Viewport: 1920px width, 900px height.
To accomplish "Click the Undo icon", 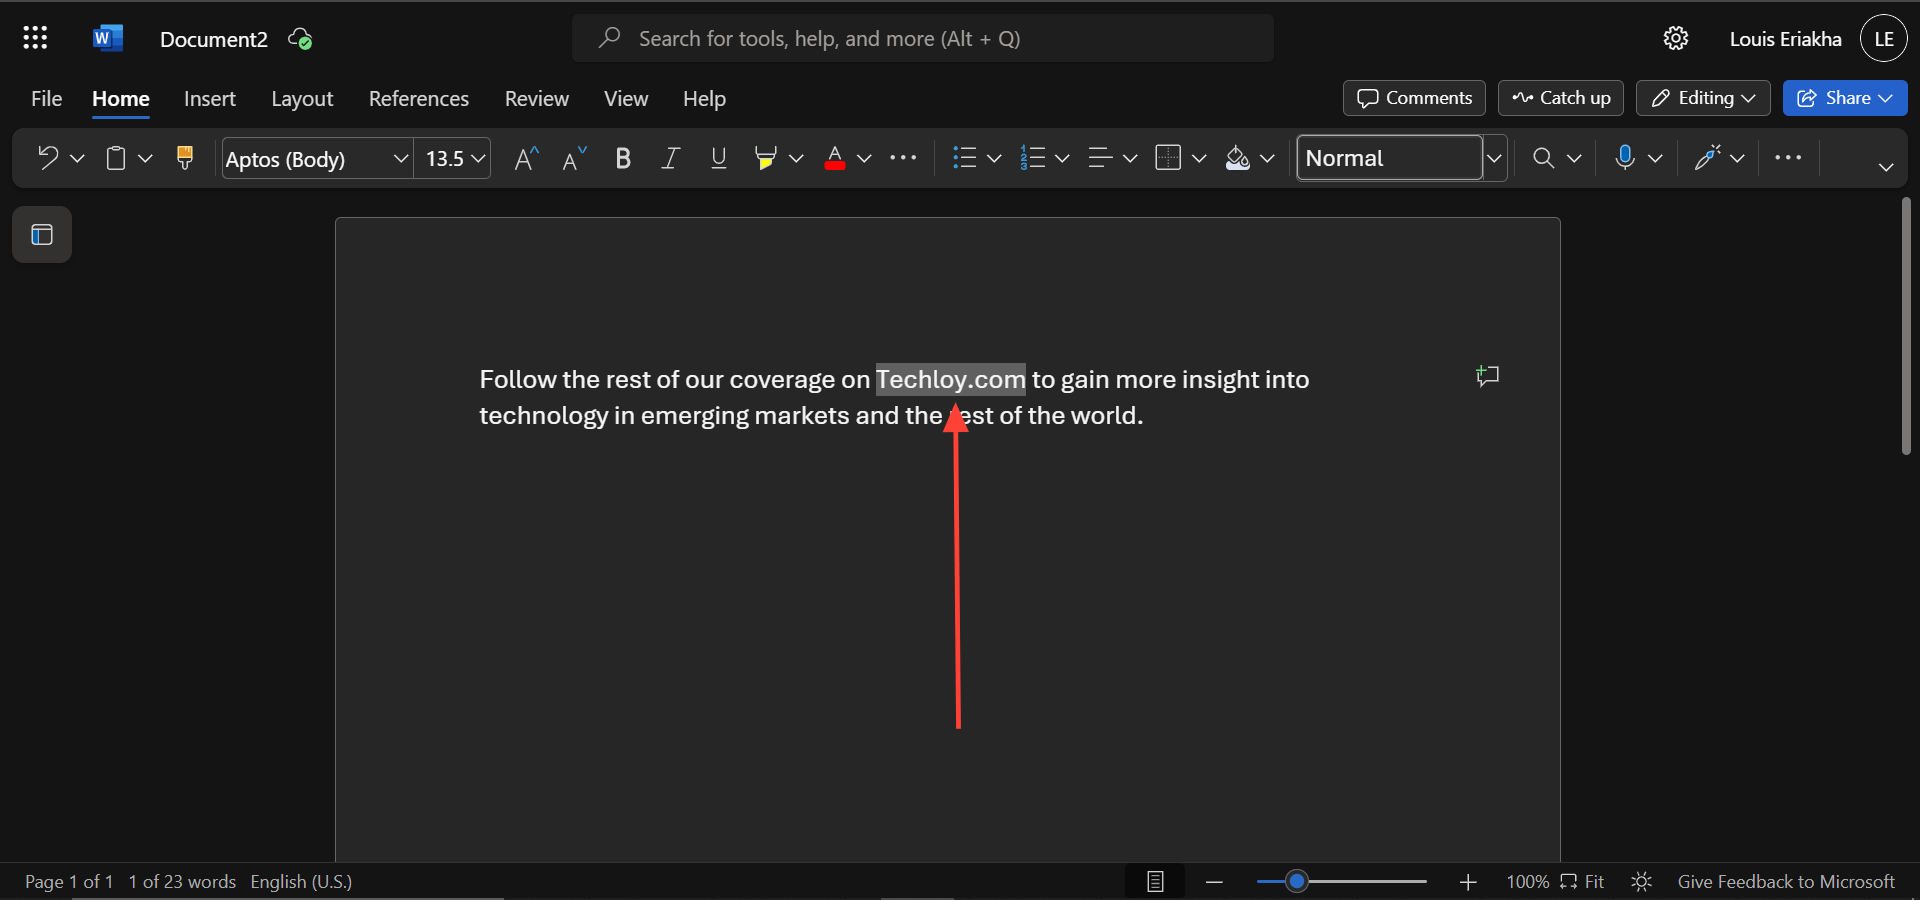I will click(46, 158).
